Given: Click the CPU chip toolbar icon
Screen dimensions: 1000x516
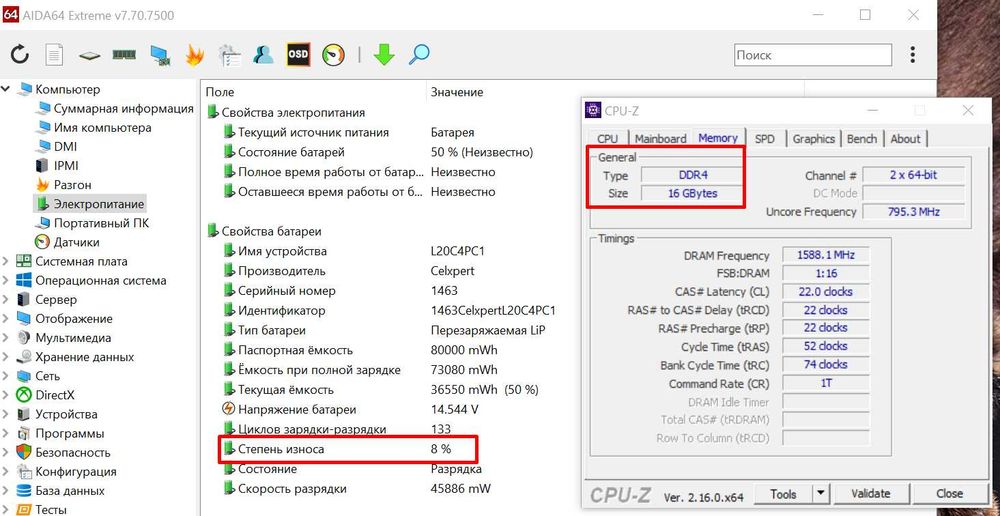Looking at the screenshot, I should point(90,56).
